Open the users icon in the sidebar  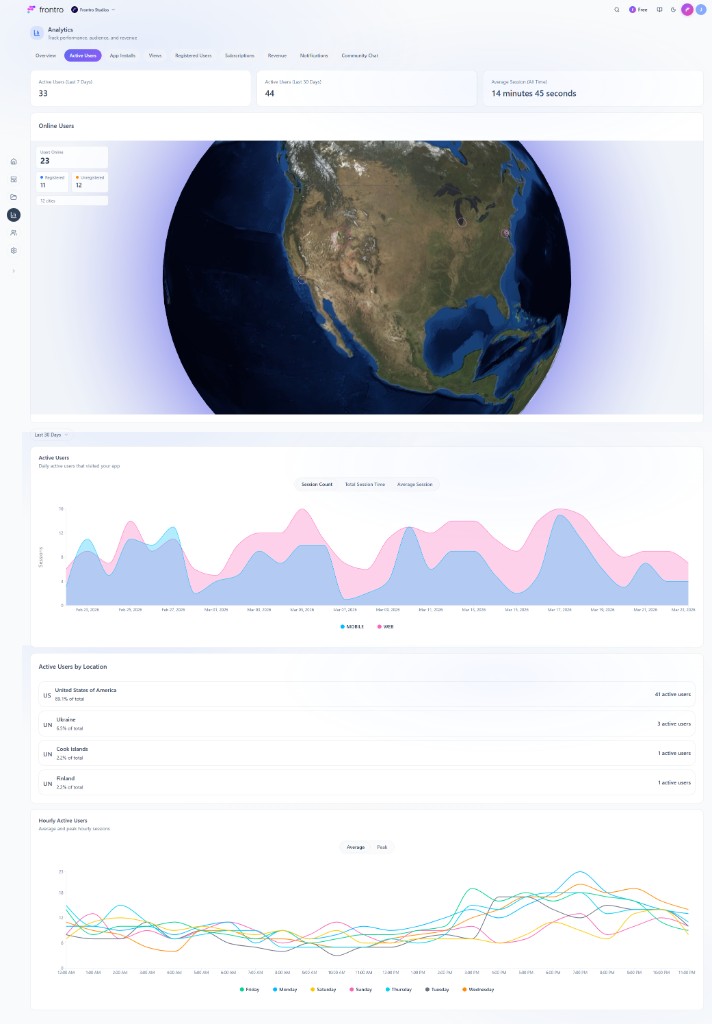(x=13, y=233)
